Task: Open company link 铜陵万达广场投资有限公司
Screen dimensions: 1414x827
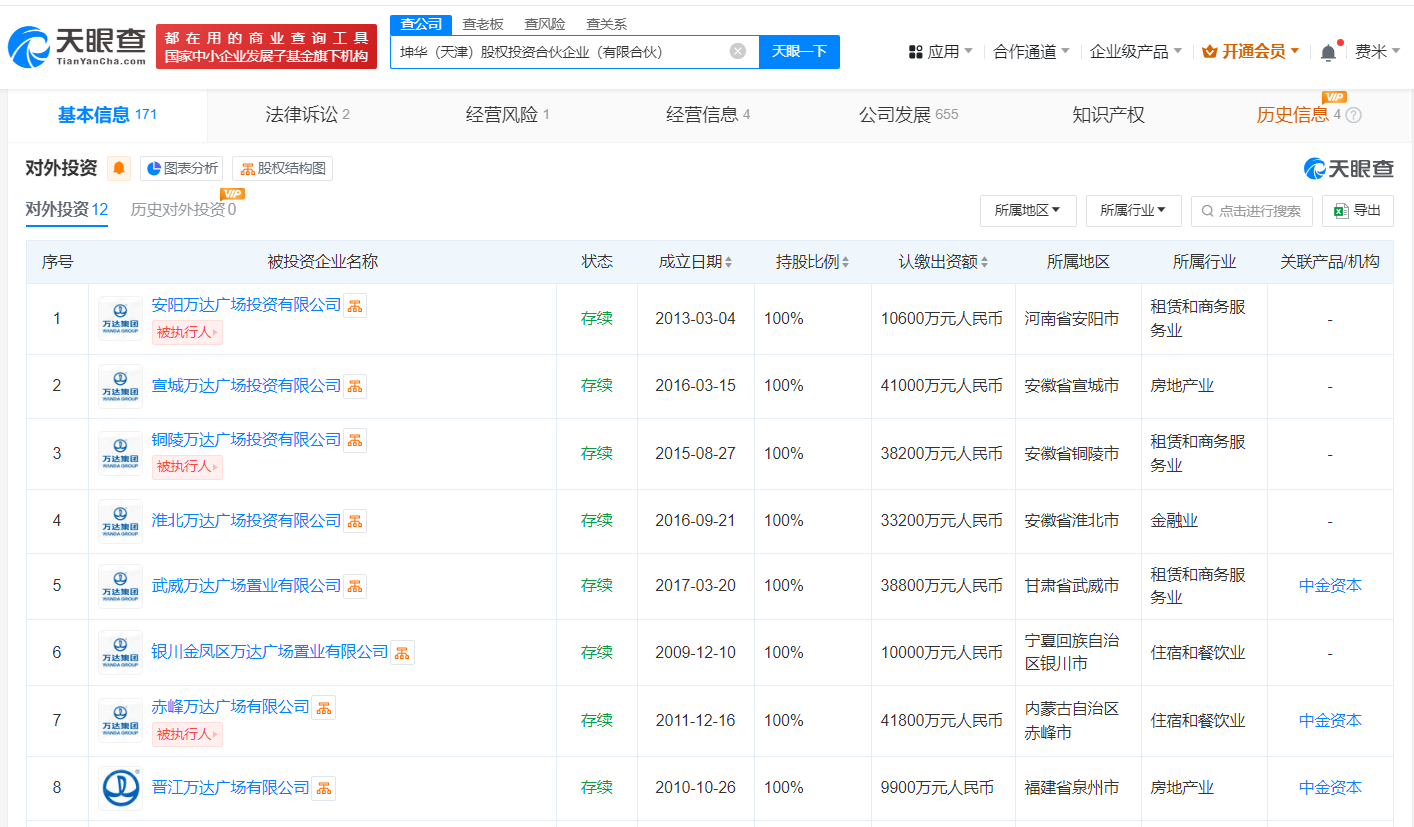Action: point(246,440)
